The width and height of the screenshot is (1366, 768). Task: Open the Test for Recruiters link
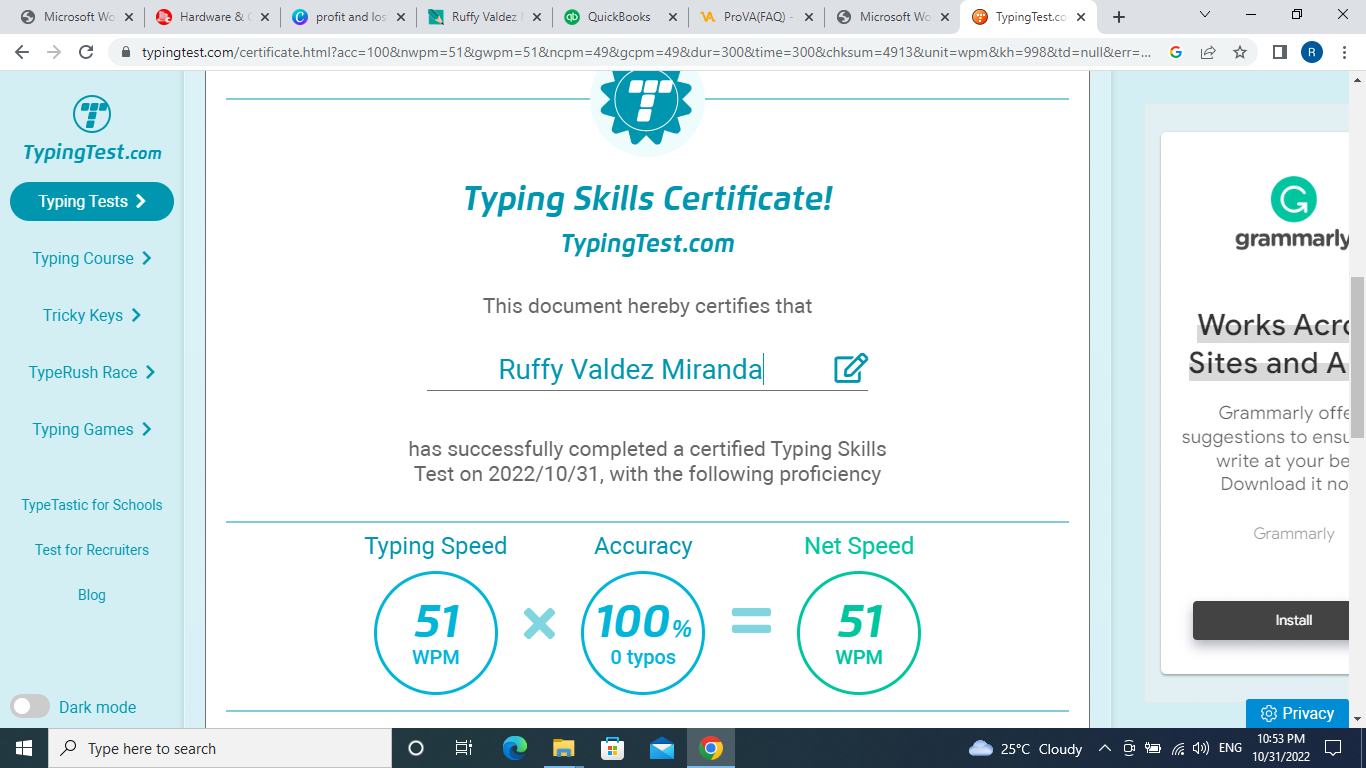[x=92, y=550]
